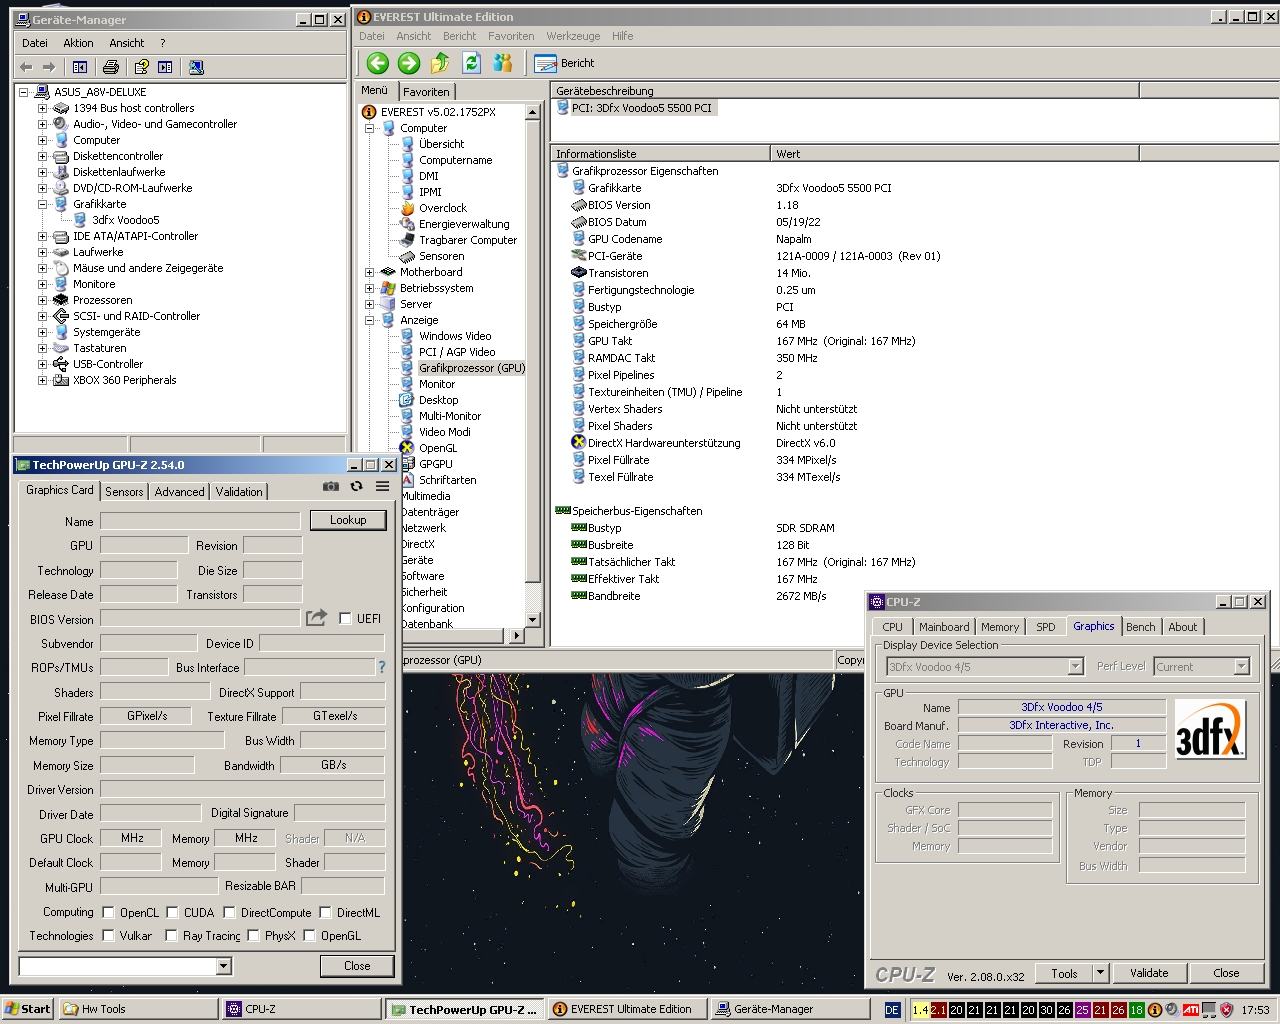Toggle Vulkan checkbox in GPU-Z
1280x1024 pixels.
(x=108, y=935)
